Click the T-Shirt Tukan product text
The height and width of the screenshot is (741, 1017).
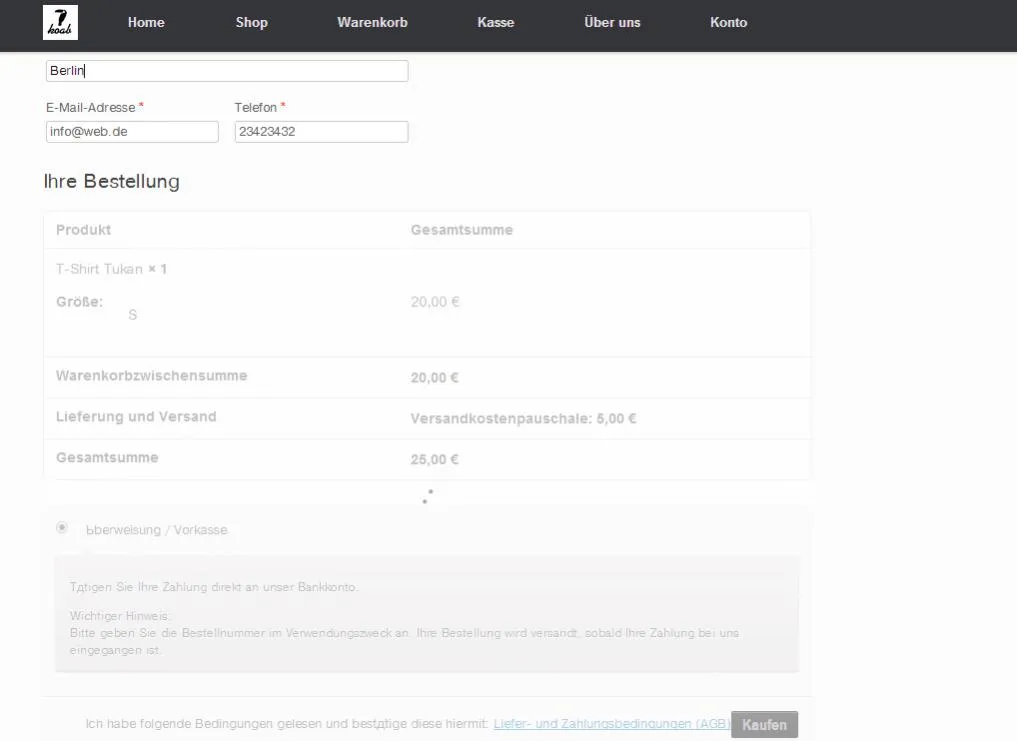(x=99, y=269)
